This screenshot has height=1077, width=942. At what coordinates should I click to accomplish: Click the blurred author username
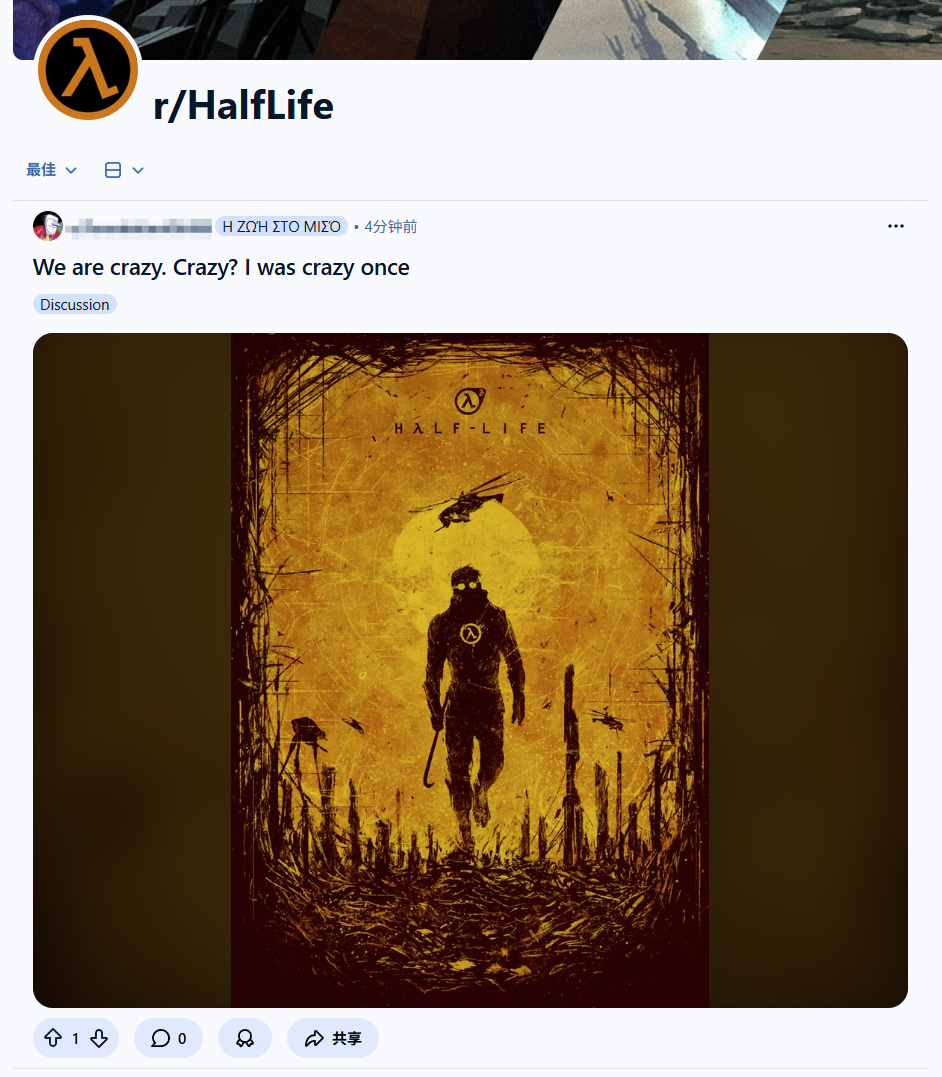click(x=138, y=227)
